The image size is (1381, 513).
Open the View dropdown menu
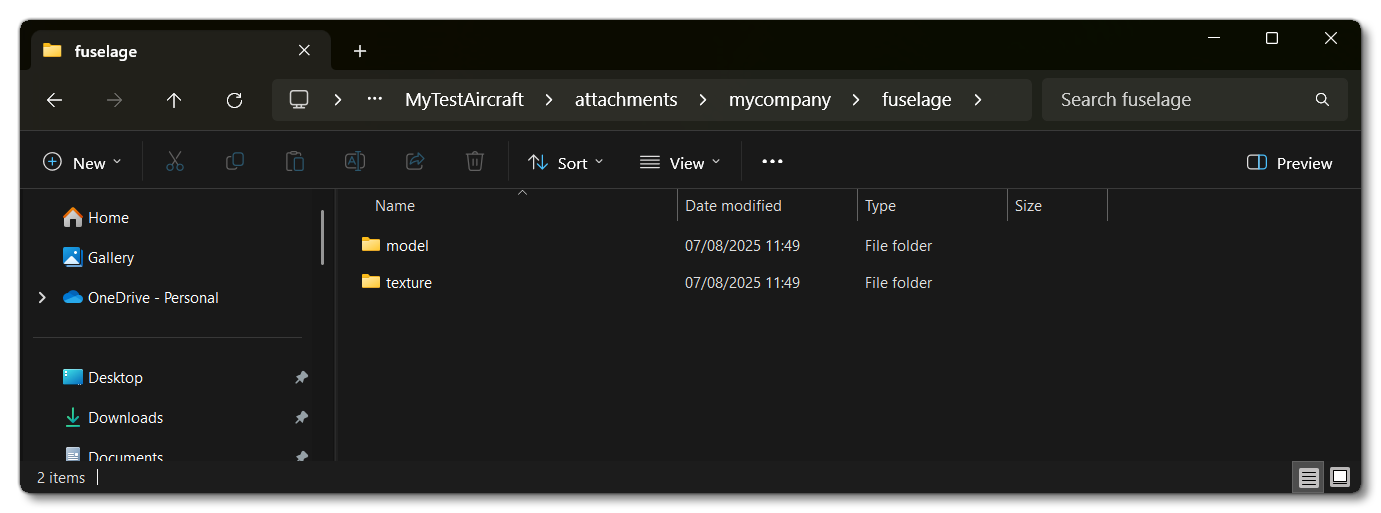[680, 163]
